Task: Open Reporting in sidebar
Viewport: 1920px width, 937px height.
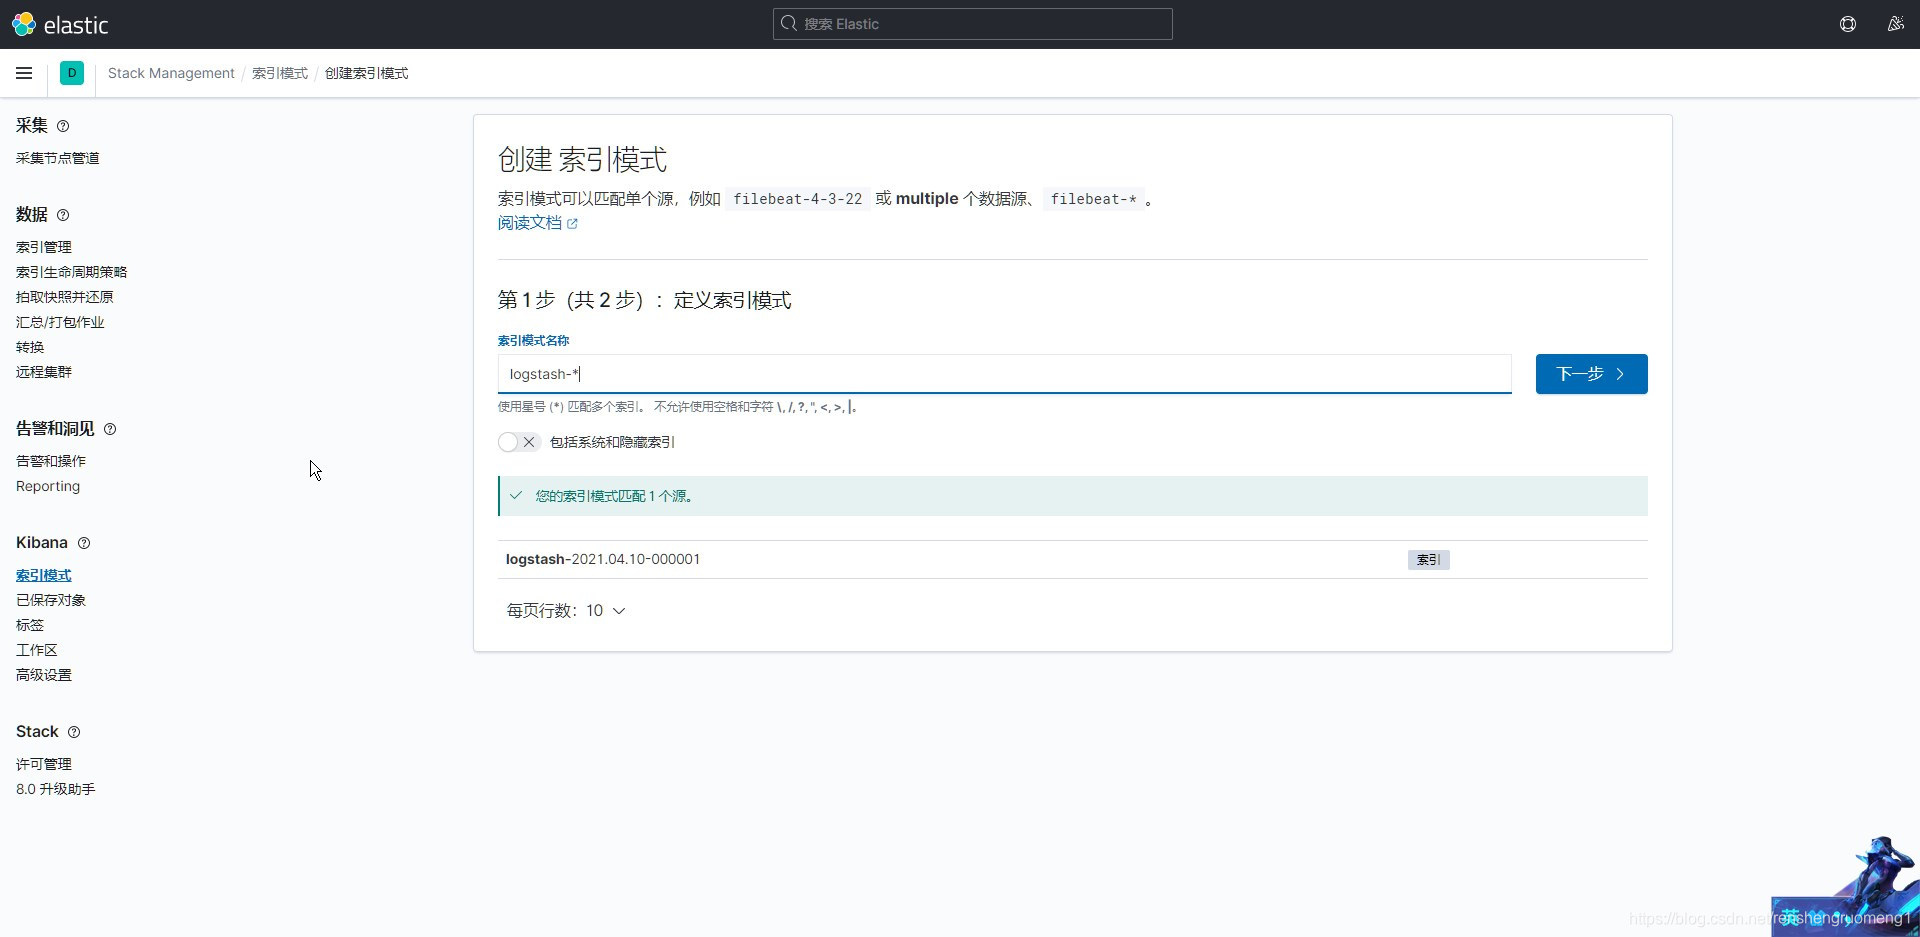Action: point(48,486)
